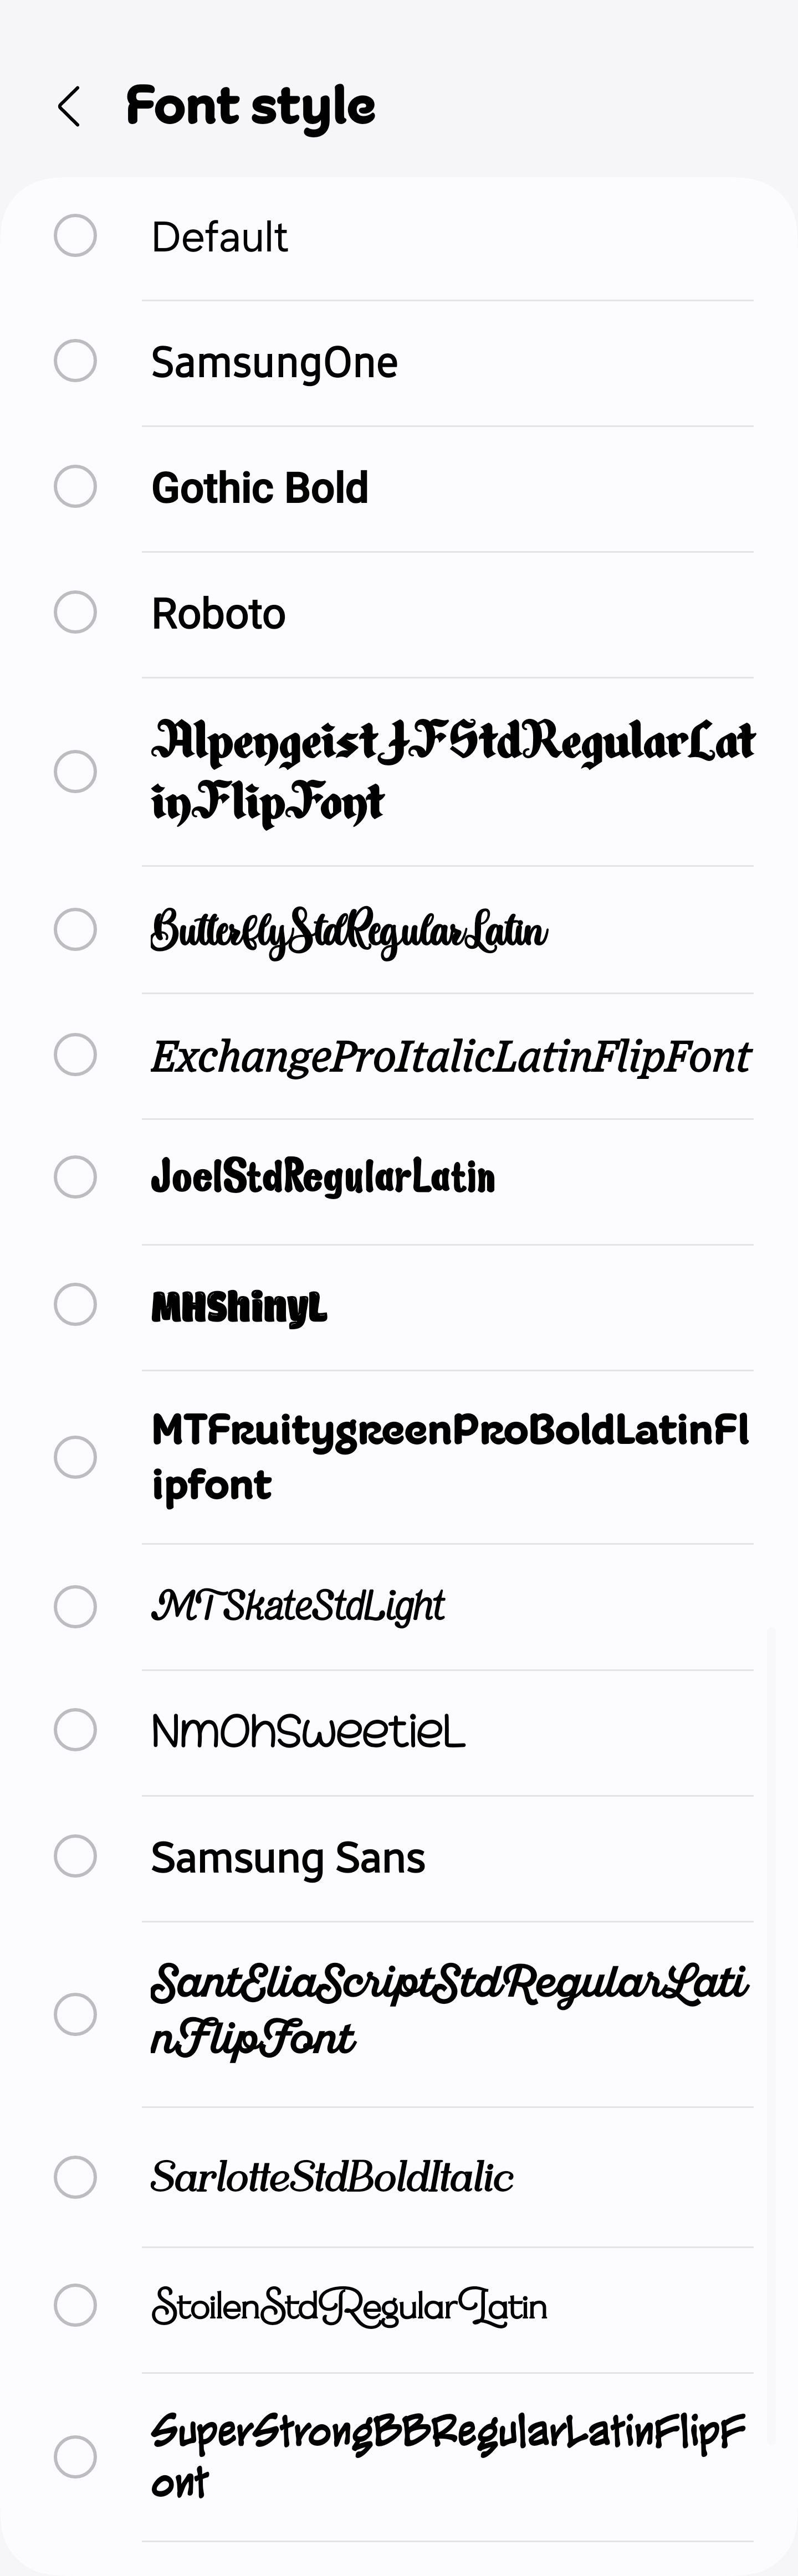Select the Samsung Sans radio button
This screenshot has width=798, height=2576.
pos(75,1856)
